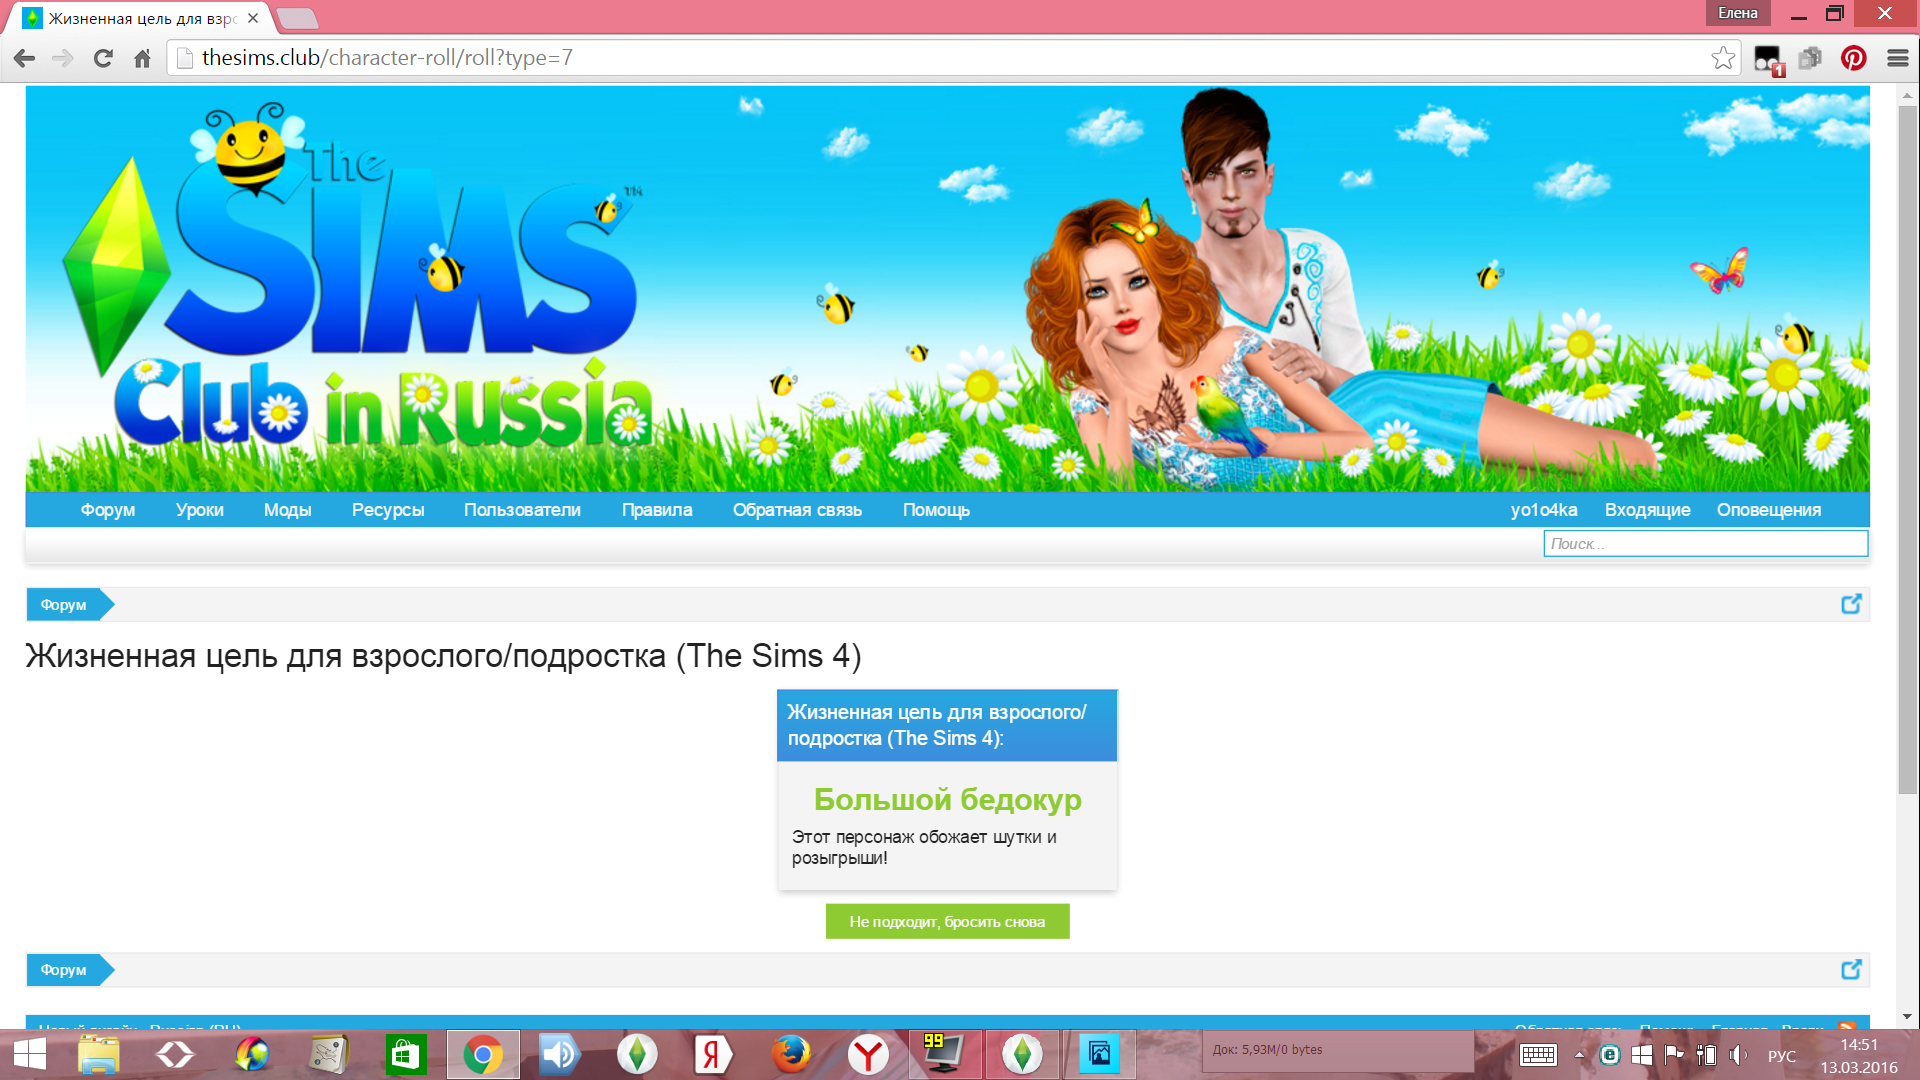
Task: Click the Action Center flag tray icon
Action: (1674, 1055)
